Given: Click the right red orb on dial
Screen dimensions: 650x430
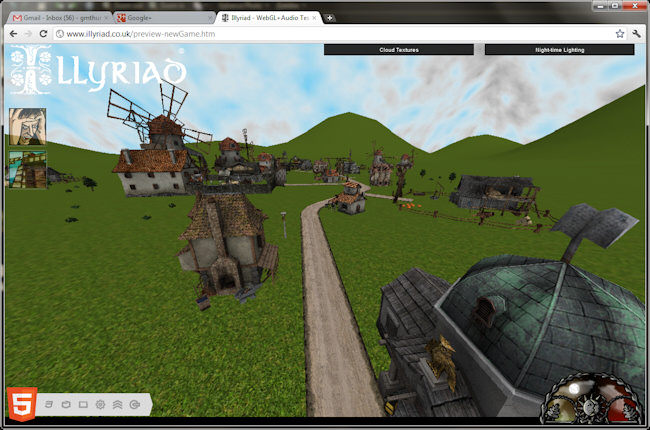Looking at the screenshot, I should coord(621,411).
